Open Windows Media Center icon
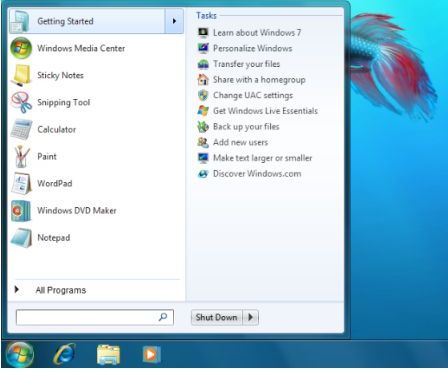 pyautogui.click(x=21, y=48)
